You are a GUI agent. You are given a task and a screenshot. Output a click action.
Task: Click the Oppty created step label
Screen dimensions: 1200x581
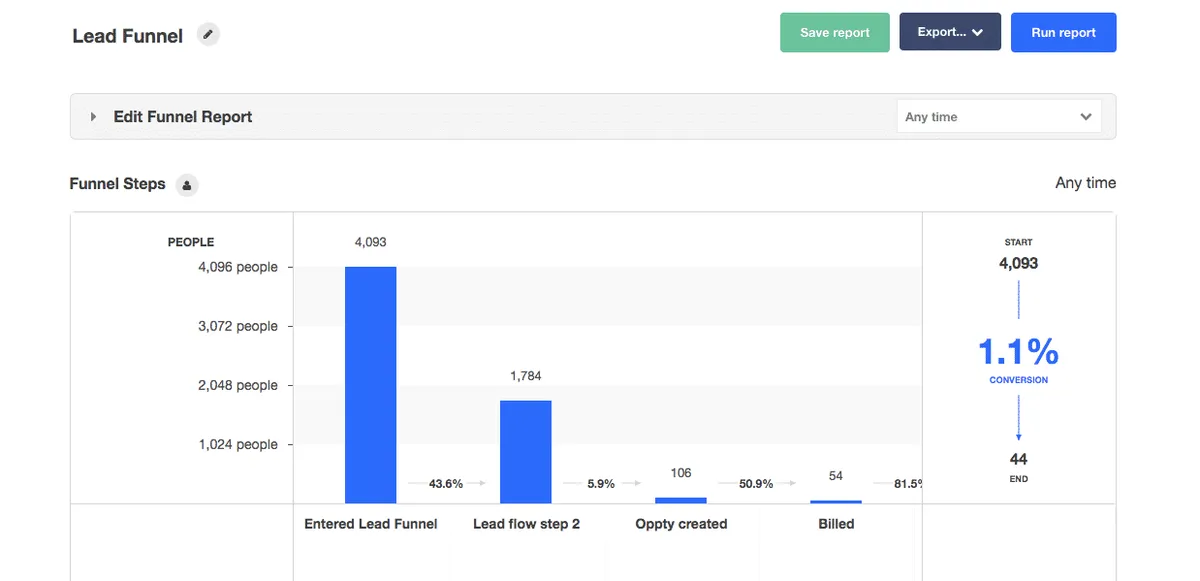681,524
